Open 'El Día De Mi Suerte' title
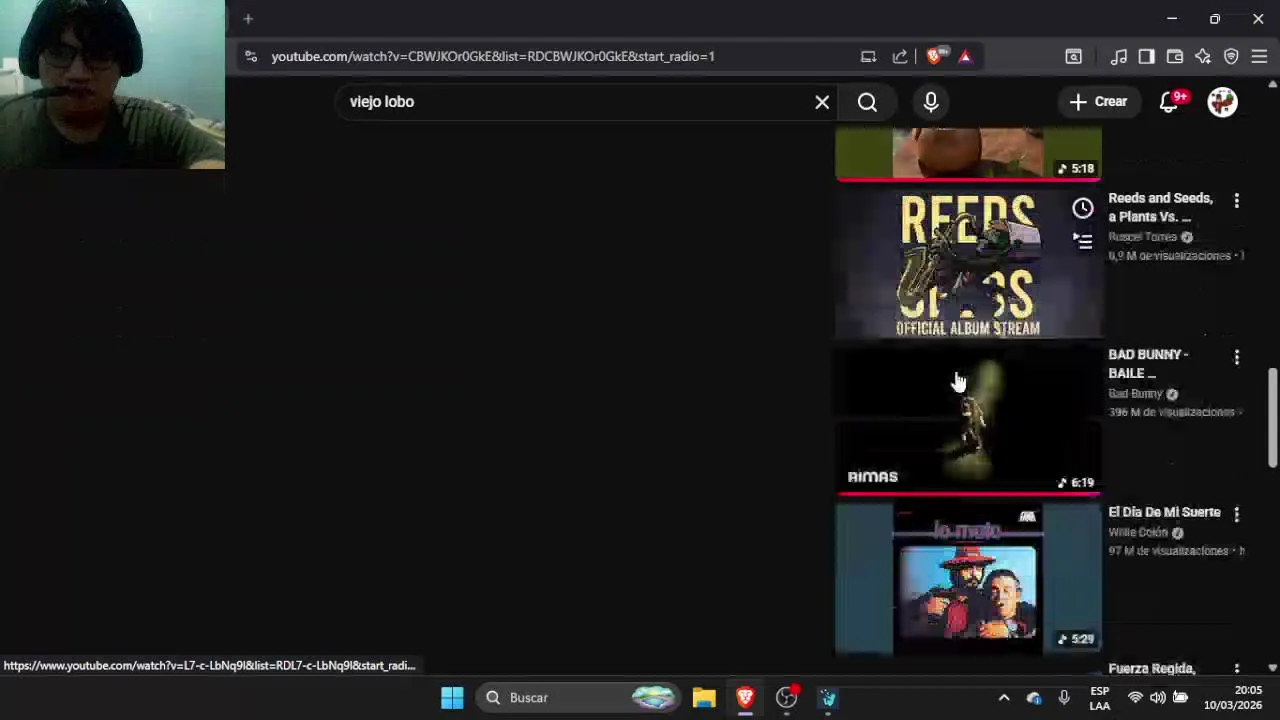The width and height of the screenshot is (1280, 720). click(1164, 512)
